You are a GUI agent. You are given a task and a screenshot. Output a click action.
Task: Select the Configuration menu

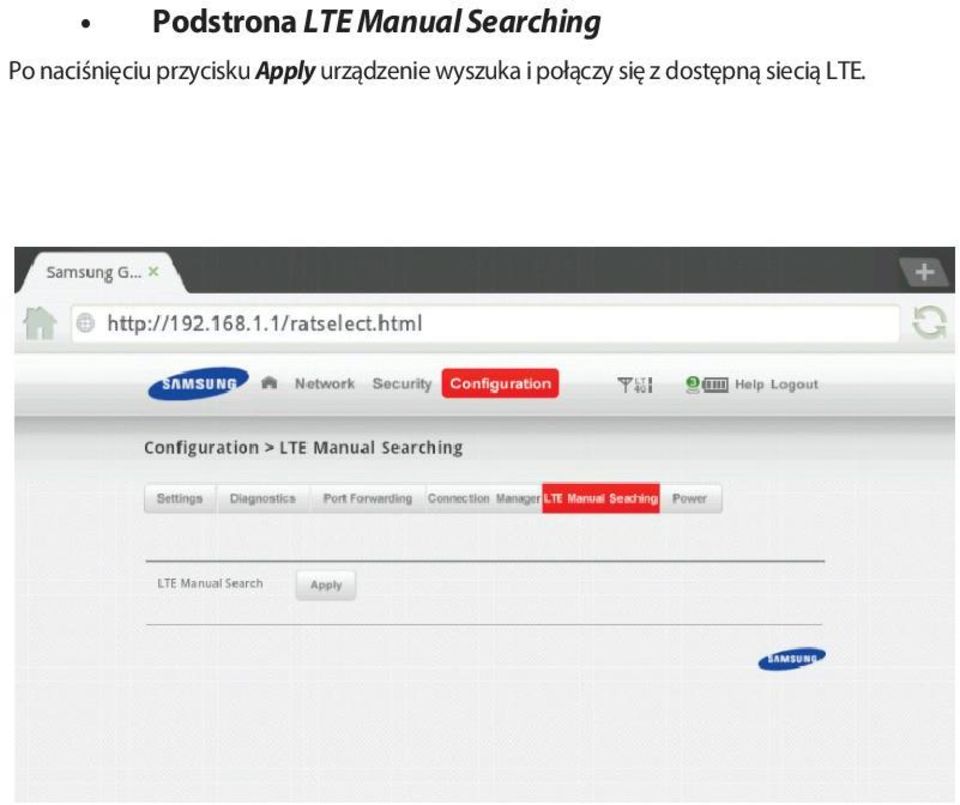tap(499, 384)
